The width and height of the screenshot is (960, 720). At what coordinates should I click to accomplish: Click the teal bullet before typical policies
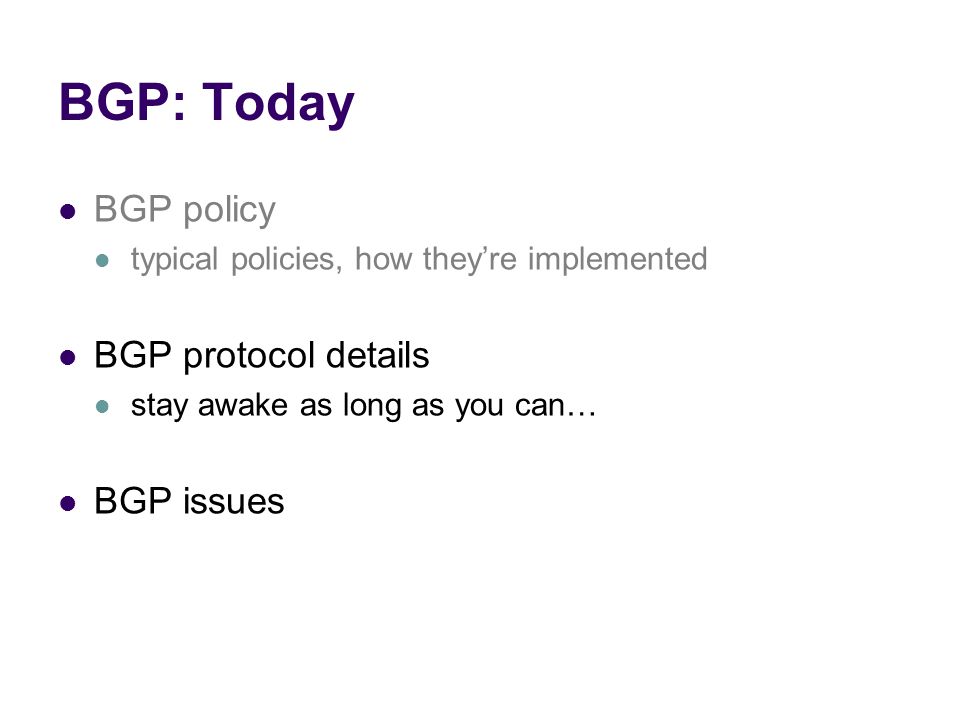102,261
